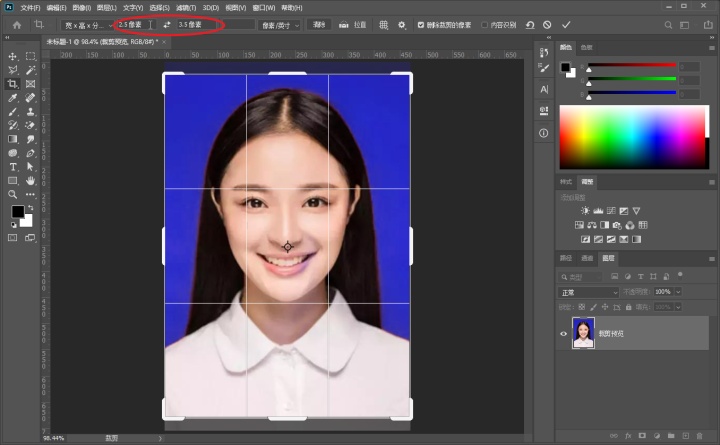This screenshot has width=720, height=445.
Task: Hide the 裁剪预览 layer eye
Action: tap(564, 334)
